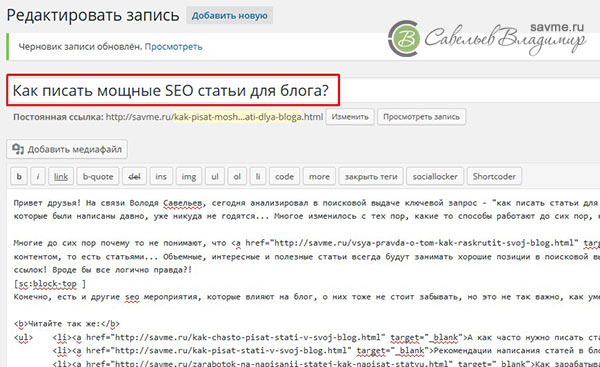Click the 'code' tag button
This screenshot has width=600, height=367.
tap(284, 176)
